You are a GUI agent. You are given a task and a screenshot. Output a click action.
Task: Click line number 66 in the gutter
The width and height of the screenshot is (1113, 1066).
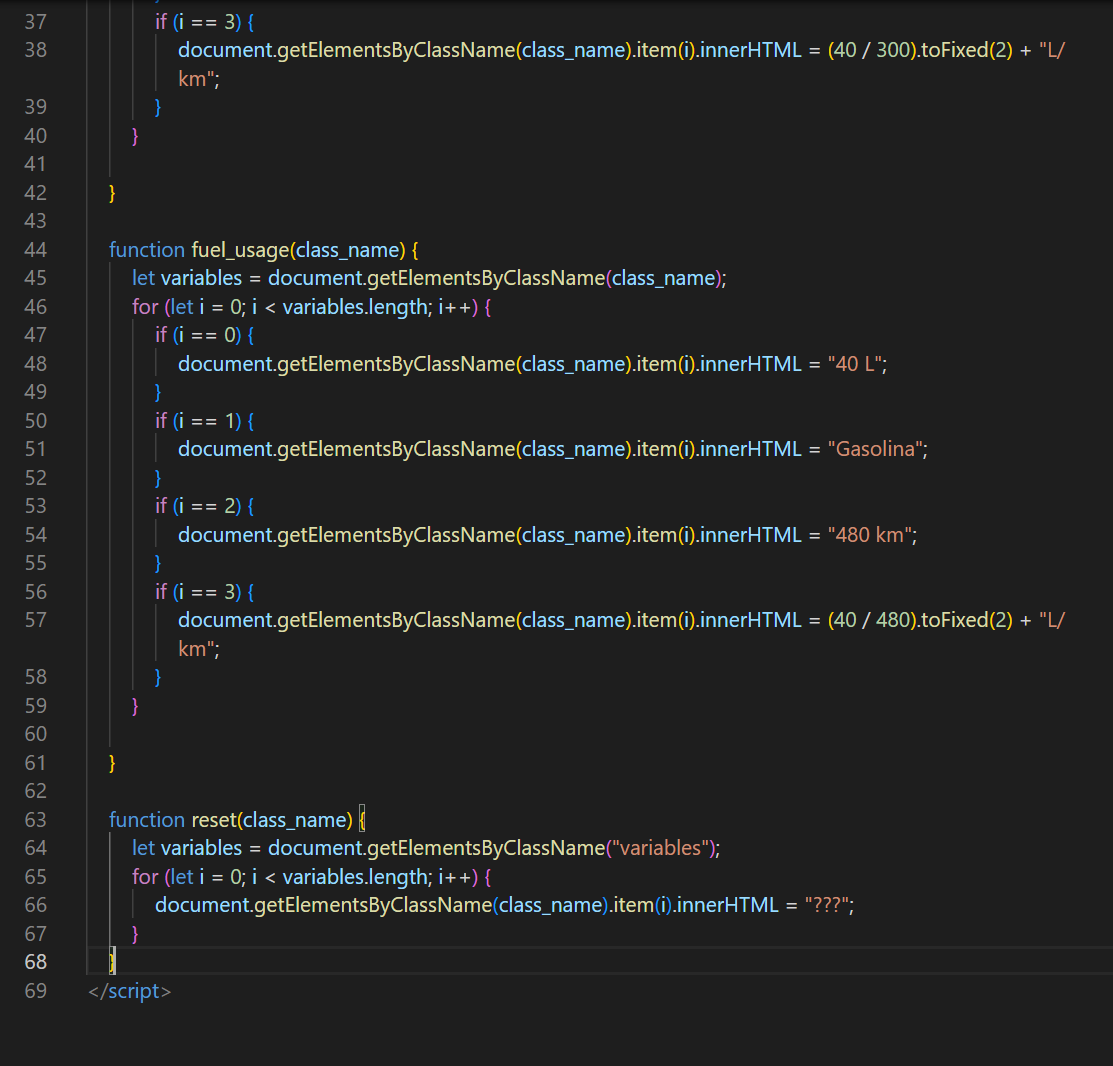coord(35,905)
